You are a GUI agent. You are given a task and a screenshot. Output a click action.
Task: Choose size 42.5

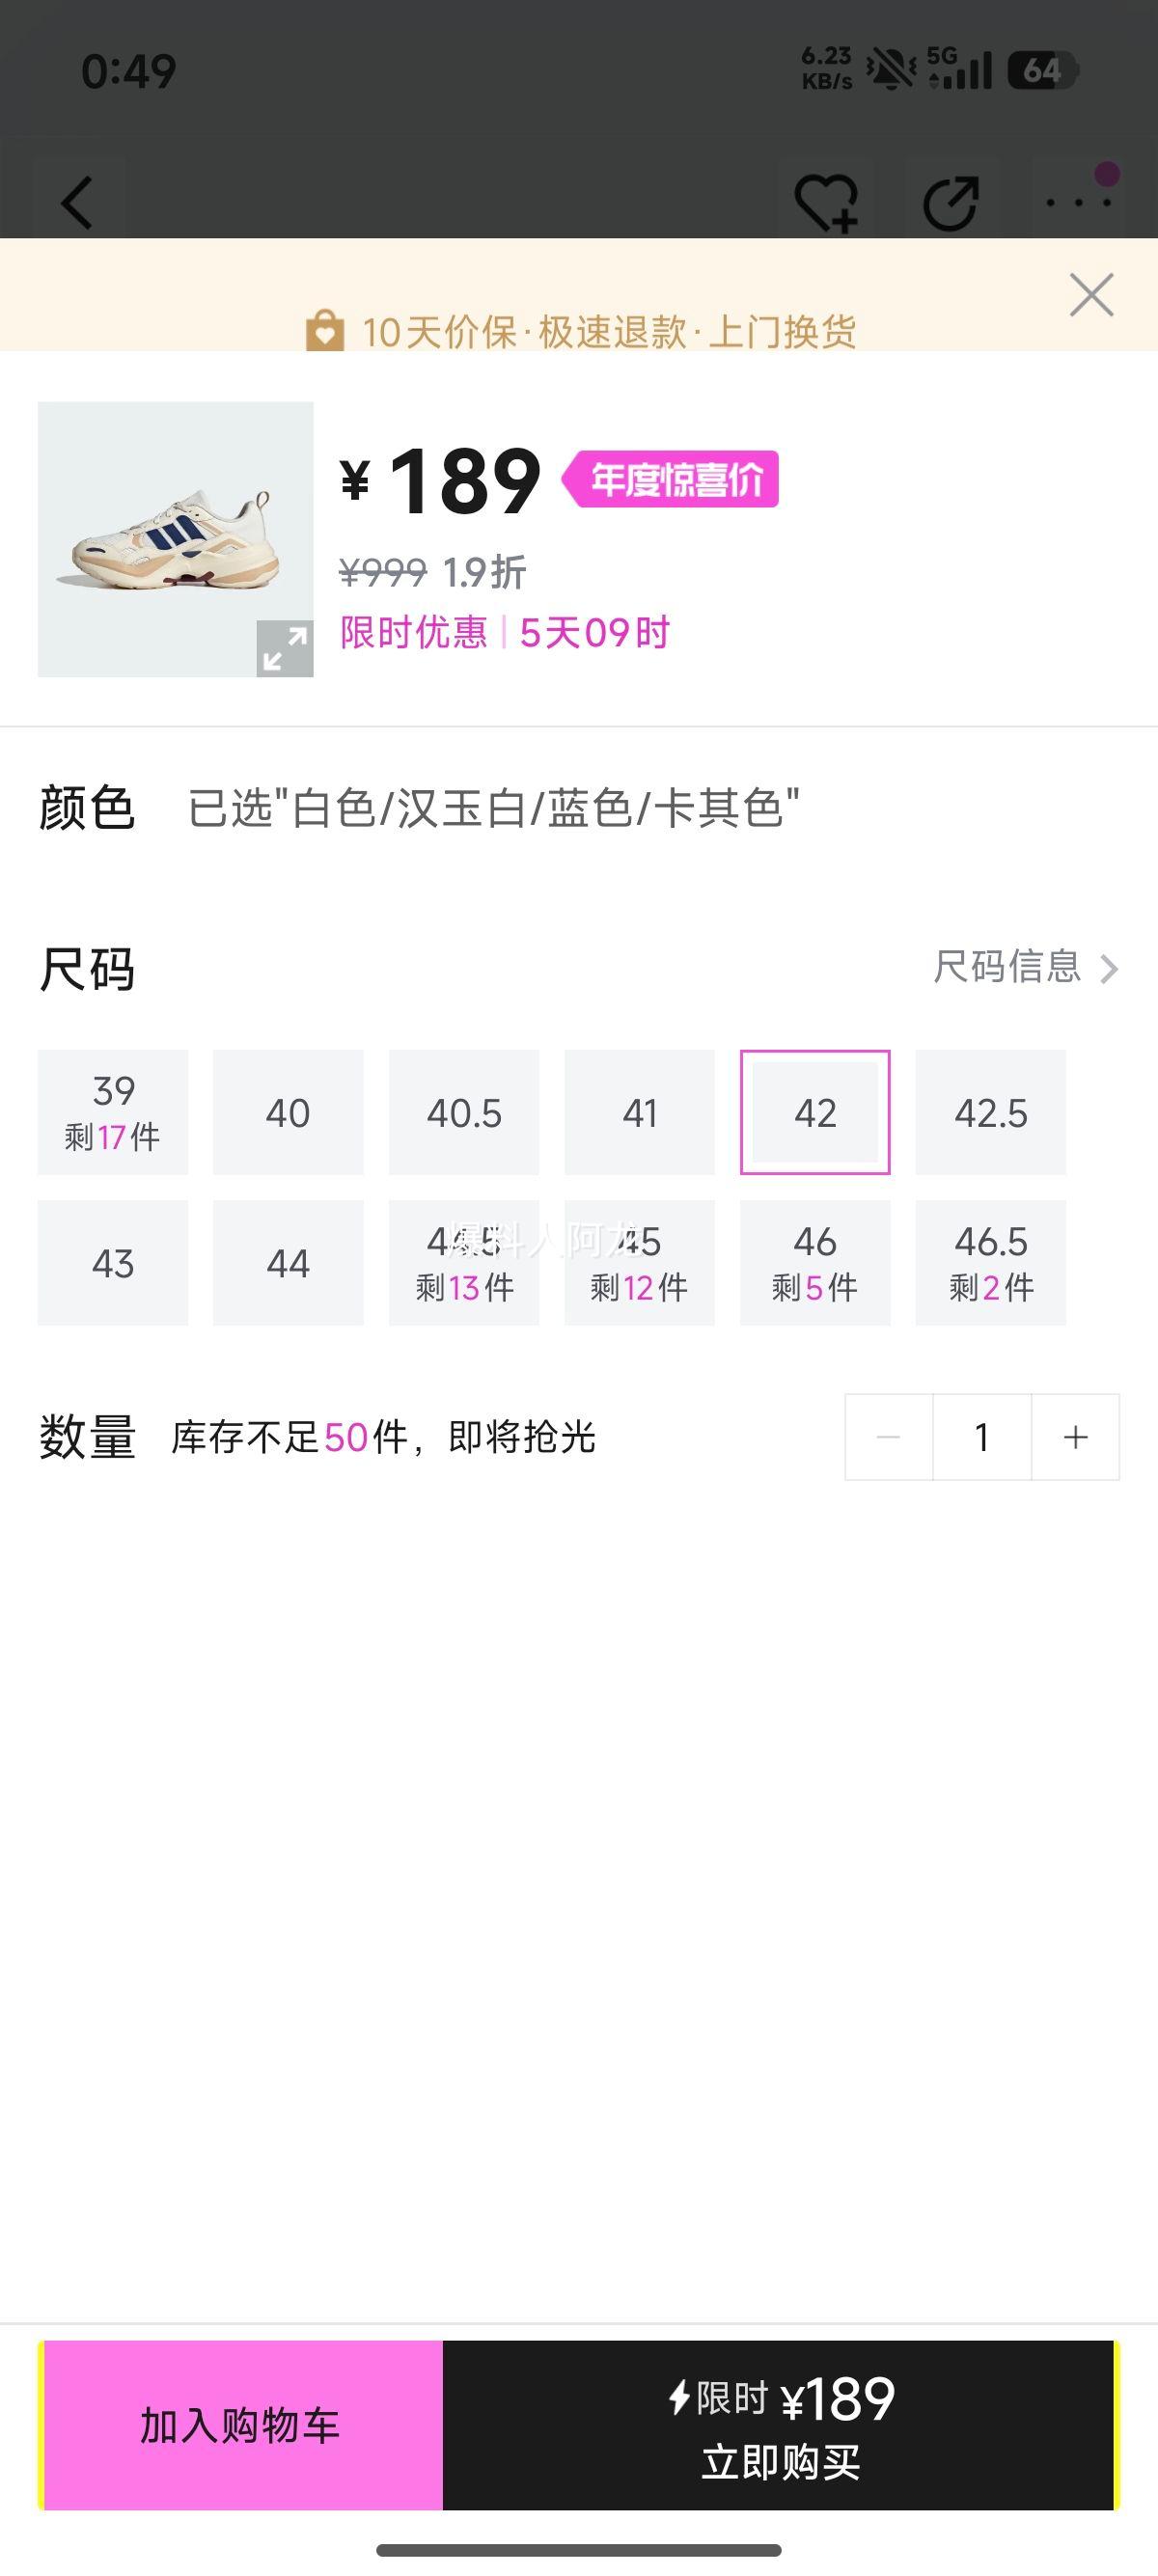click(990, 1112)
